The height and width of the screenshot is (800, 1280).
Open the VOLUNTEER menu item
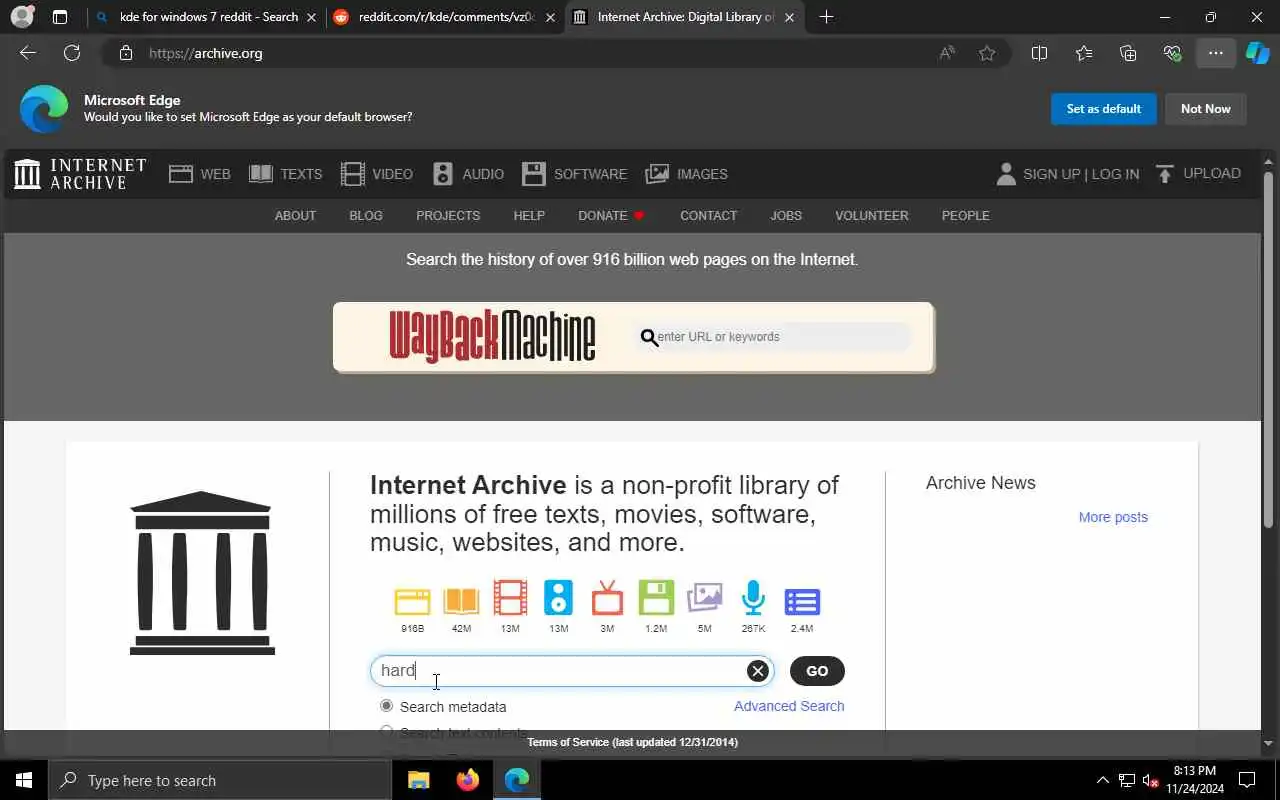872,215
